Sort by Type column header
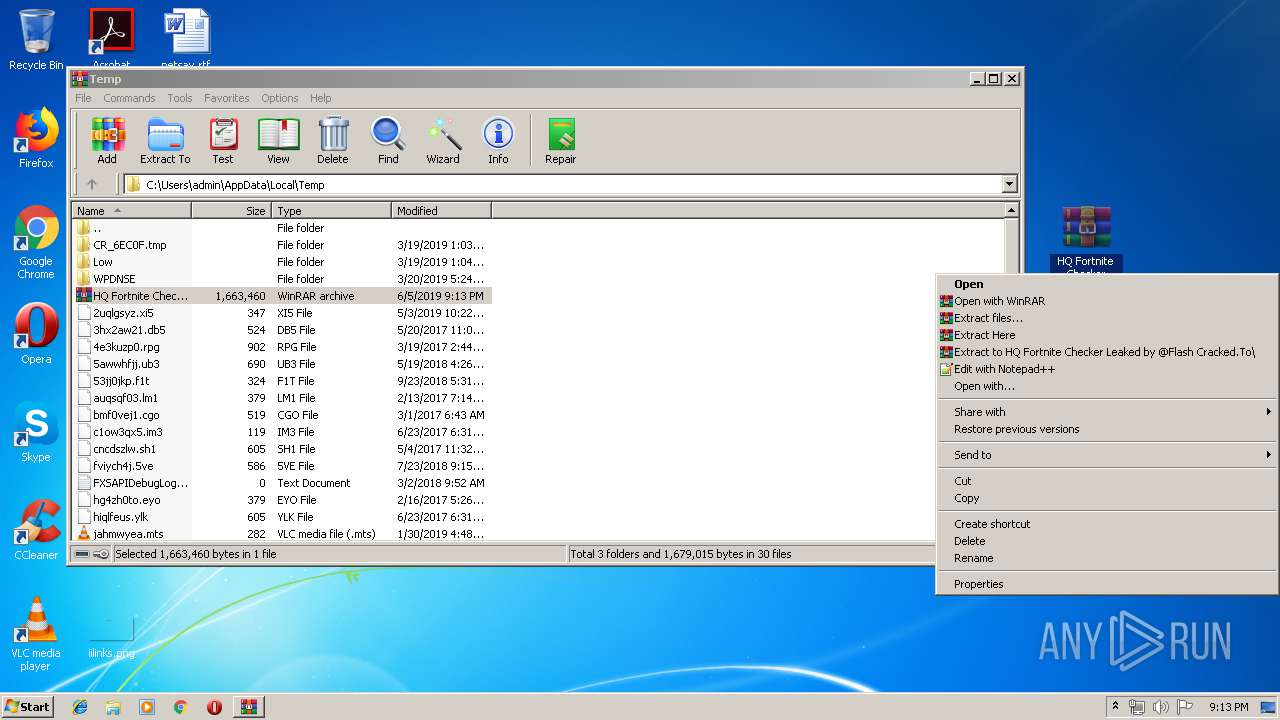The height and width of the screenshot is (720, 1280). (x=331, y=211)
